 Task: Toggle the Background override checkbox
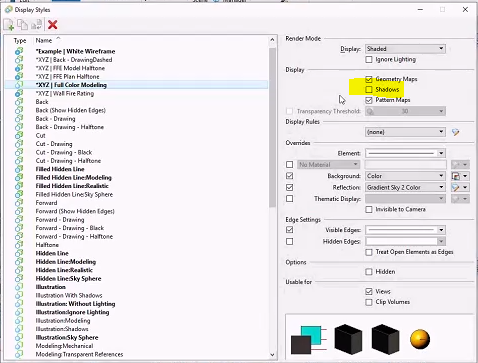pos(290,176)
